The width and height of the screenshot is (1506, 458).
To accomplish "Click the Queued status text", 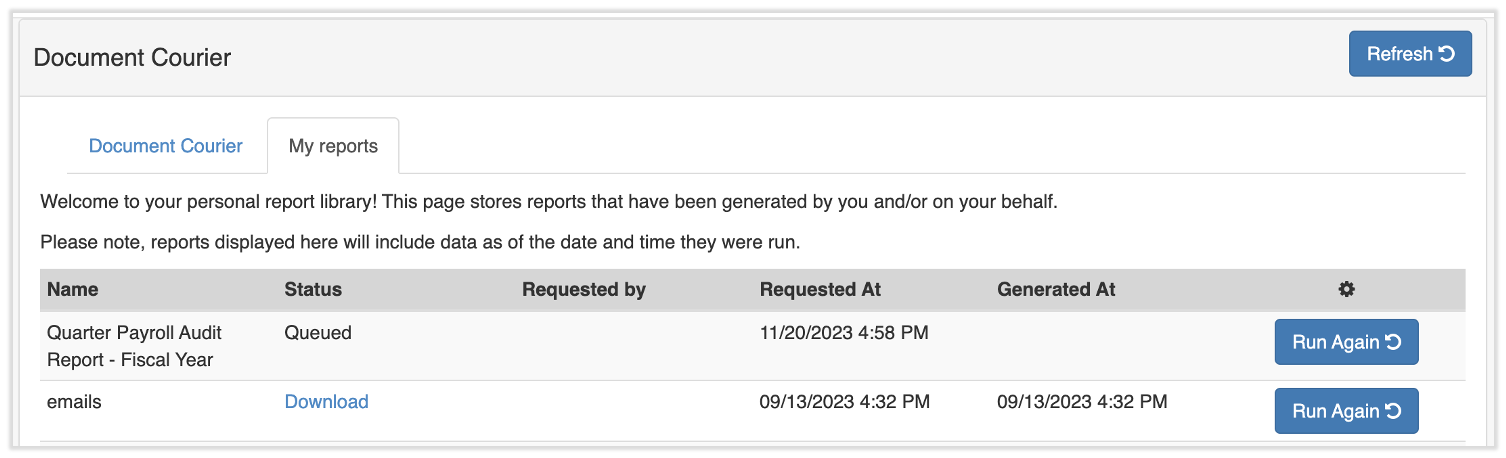I will click(318, 333).
